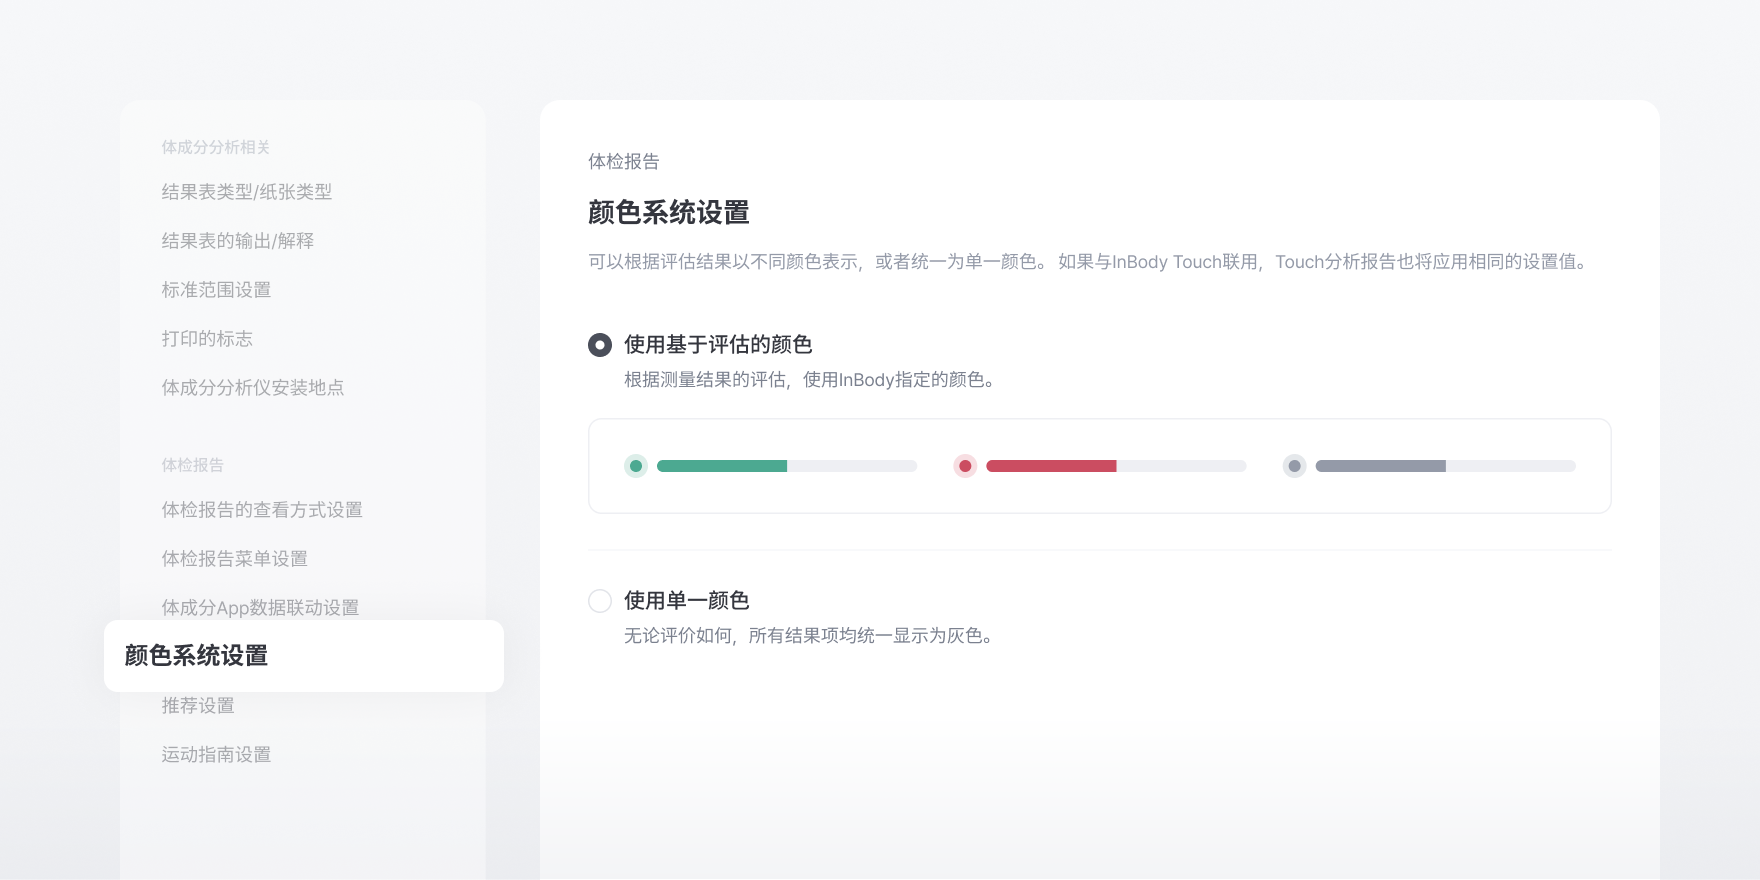Click the gray progress bar sample
Viewport: 1760px width, 880px height.
[x=1446, y=466]
